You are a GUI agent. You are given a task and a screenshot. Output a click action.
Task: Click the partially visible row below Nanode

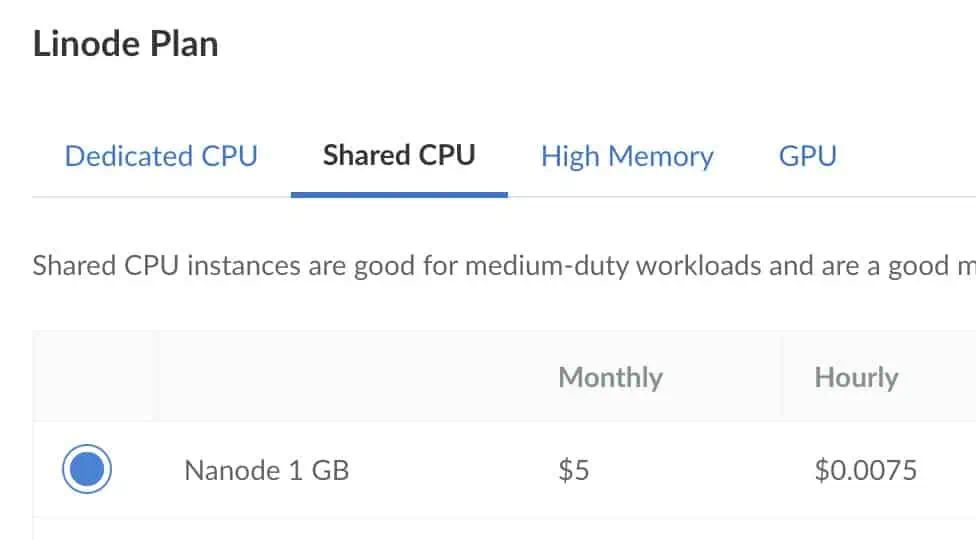pos(500,530)
